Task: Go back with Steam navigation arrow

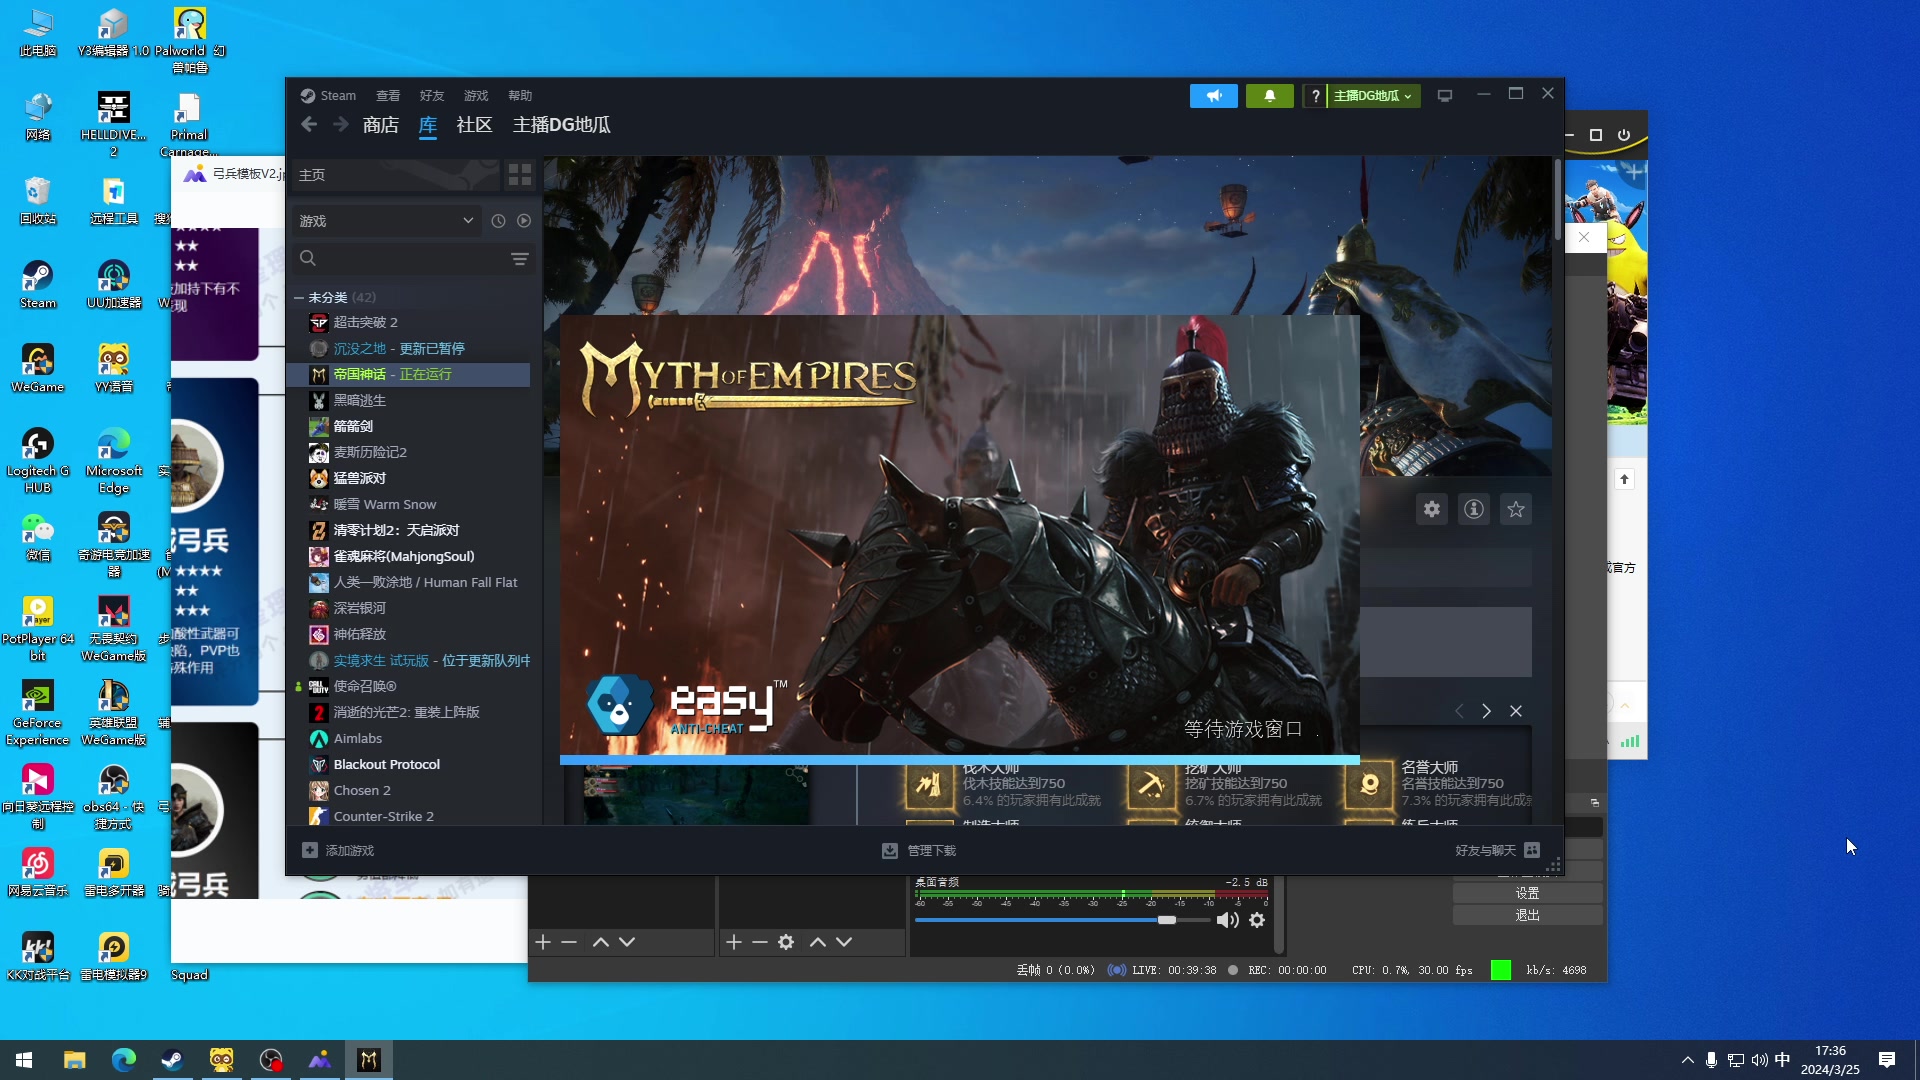Action: pos(309,125)
